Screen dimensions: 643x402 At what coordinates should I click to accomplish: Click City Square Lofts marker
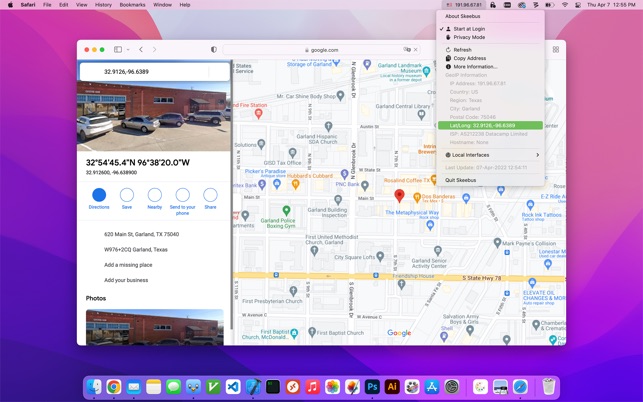coord(380,257)
